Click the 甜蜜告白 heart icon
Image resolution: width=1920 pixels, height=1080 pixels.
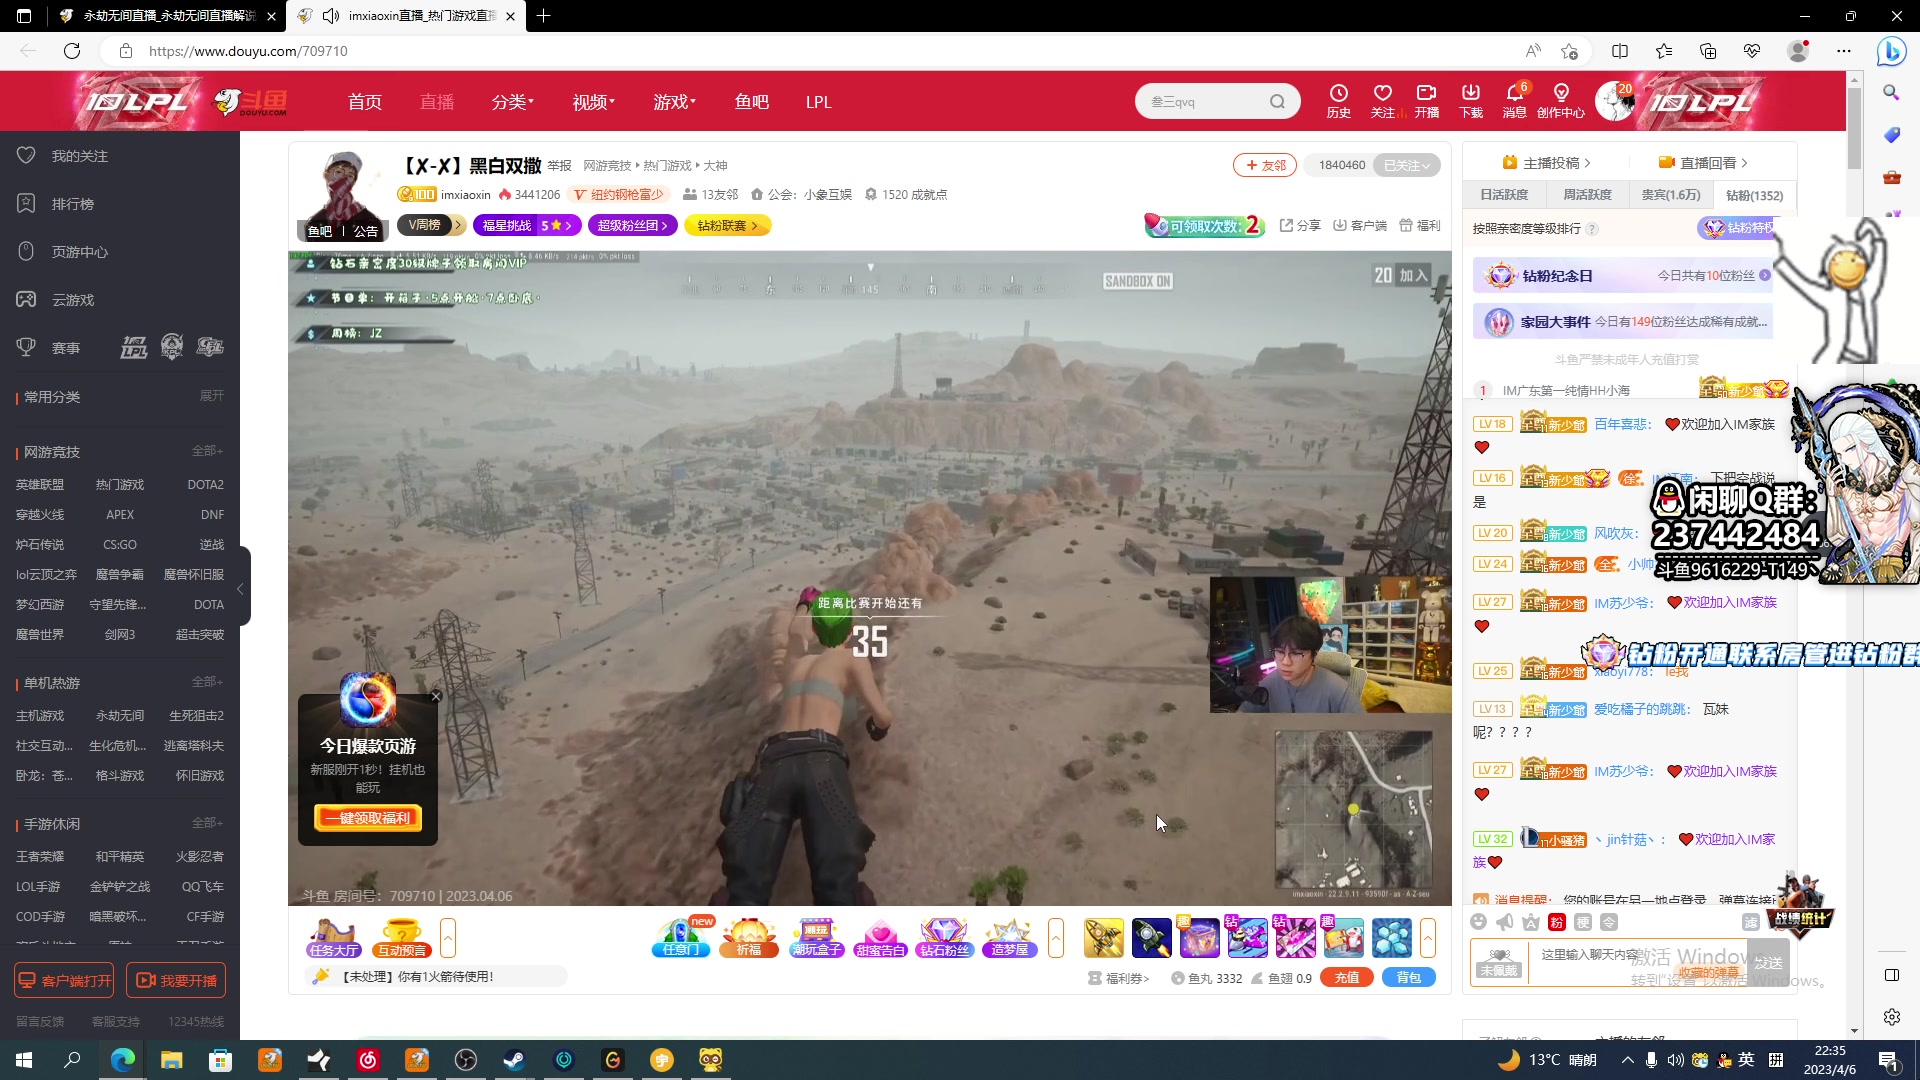(x=880, y=938)
